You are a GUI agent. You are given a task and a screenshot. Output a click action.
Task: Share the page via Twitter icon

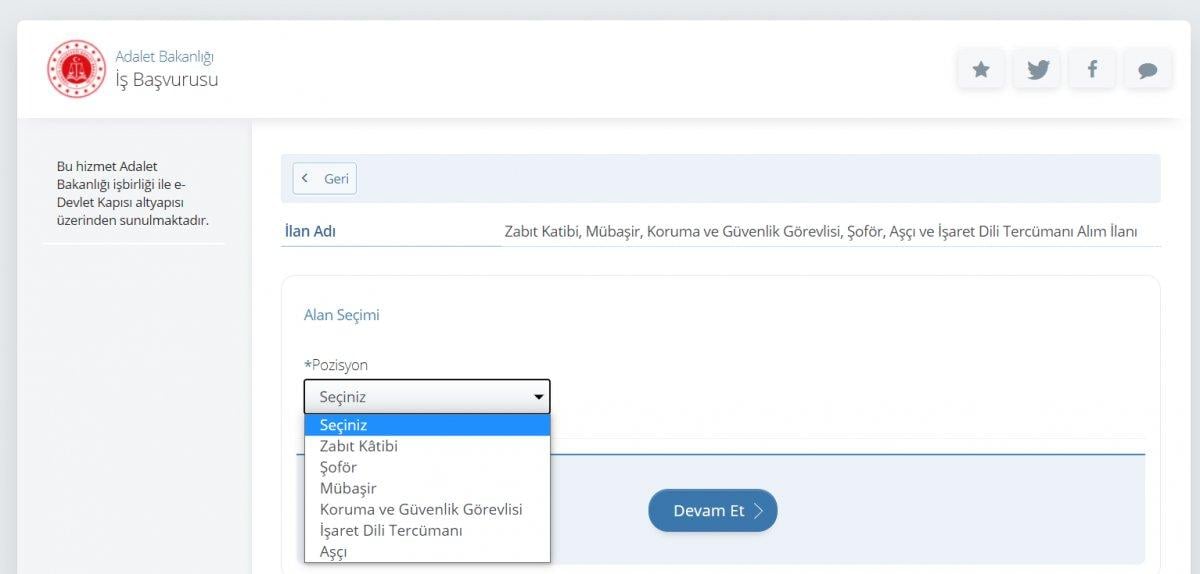pyautogui.click(x=1037, y=69)
